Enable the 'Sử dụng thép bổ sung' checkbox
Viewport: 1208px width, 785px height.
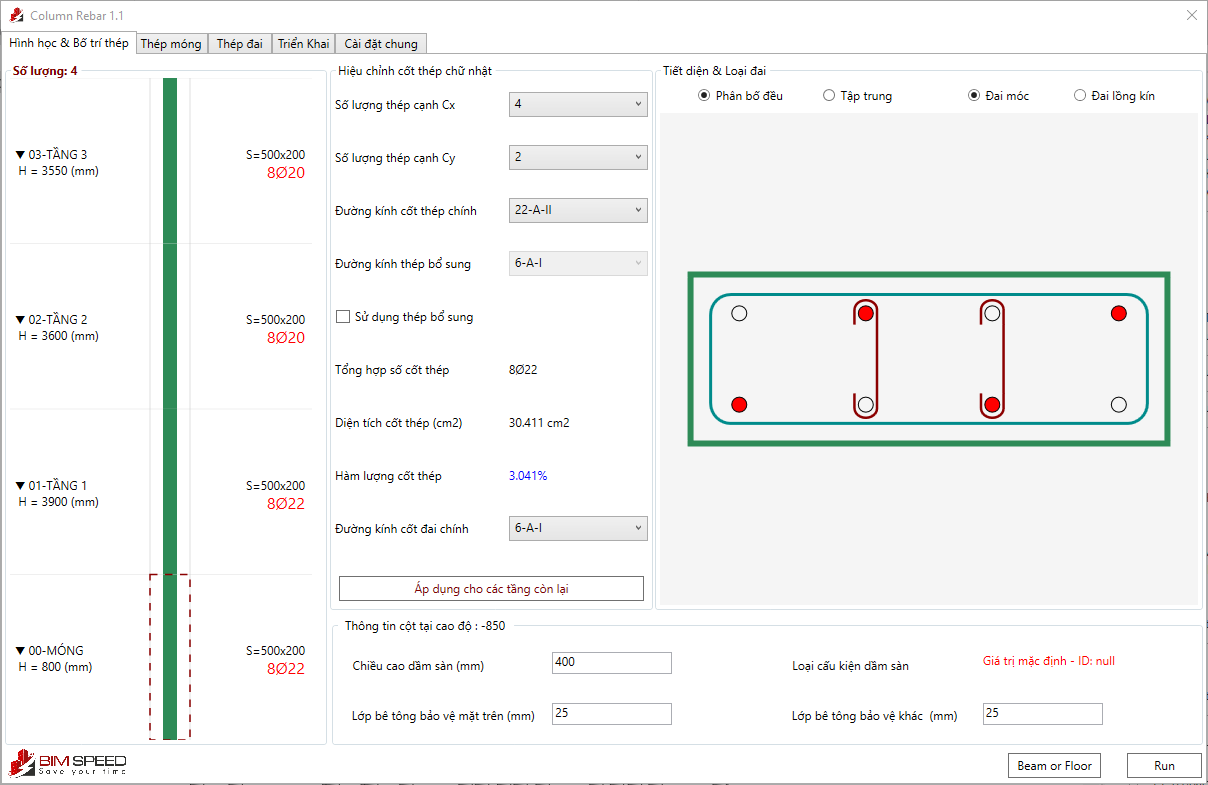click(x=341, y=318)
